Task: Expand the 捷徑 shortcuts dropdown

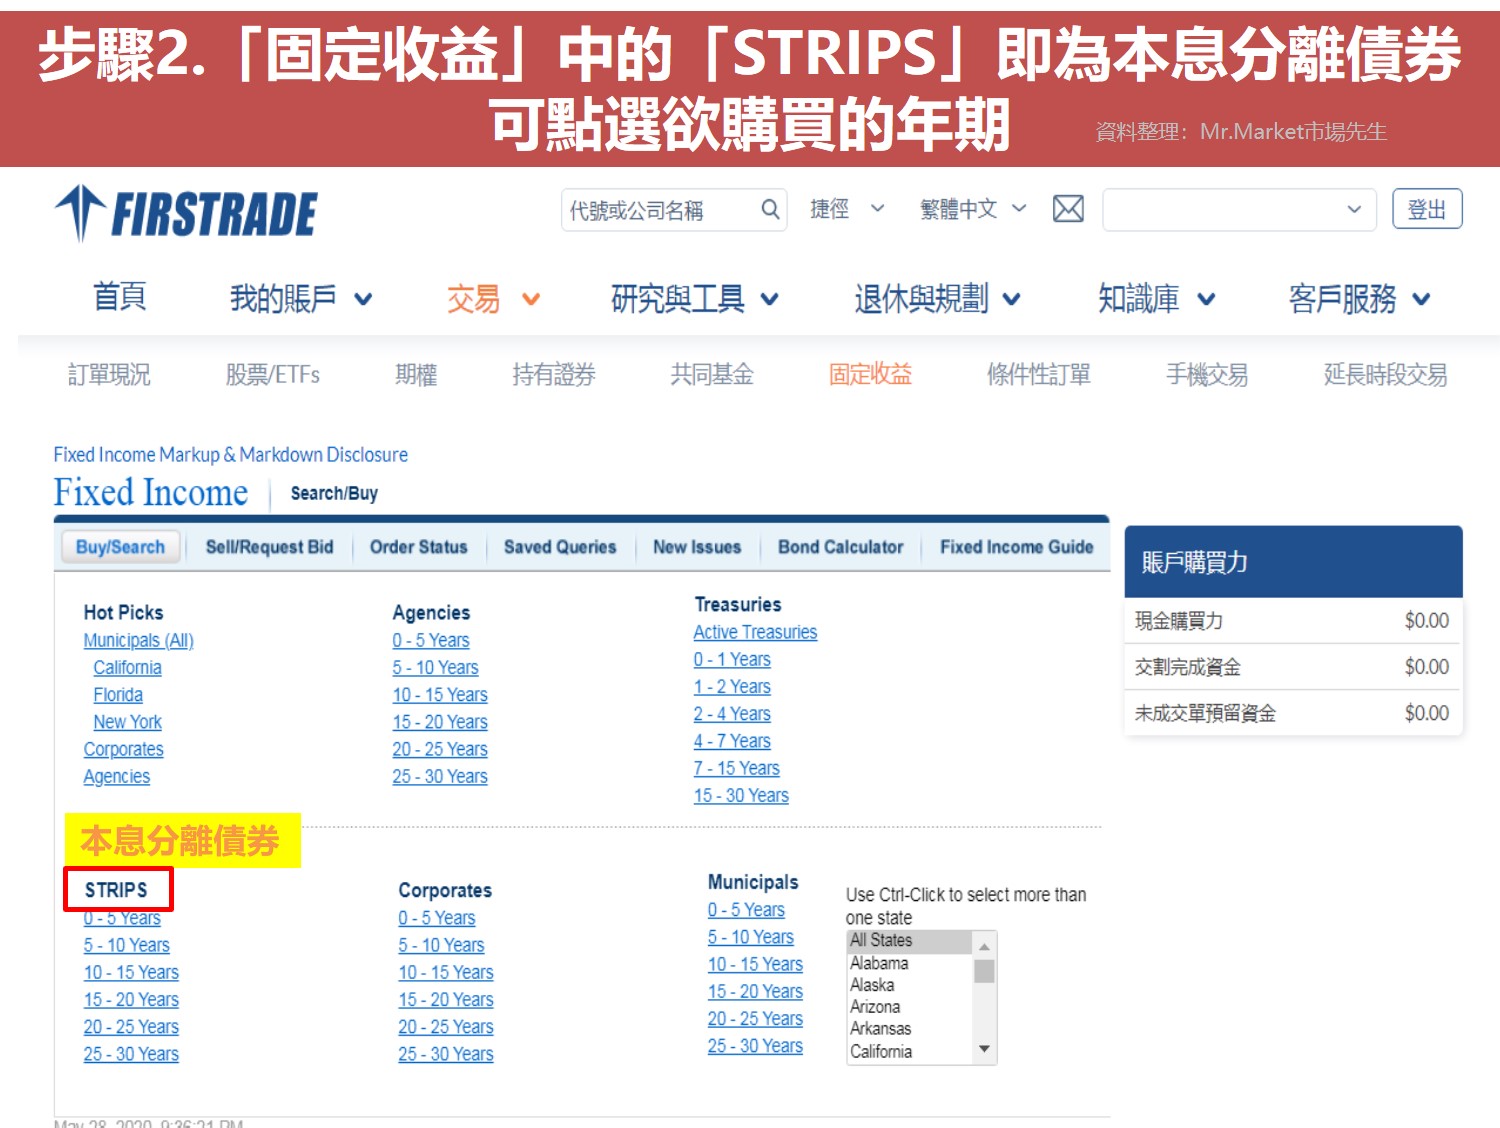Action: coord(847,209)
